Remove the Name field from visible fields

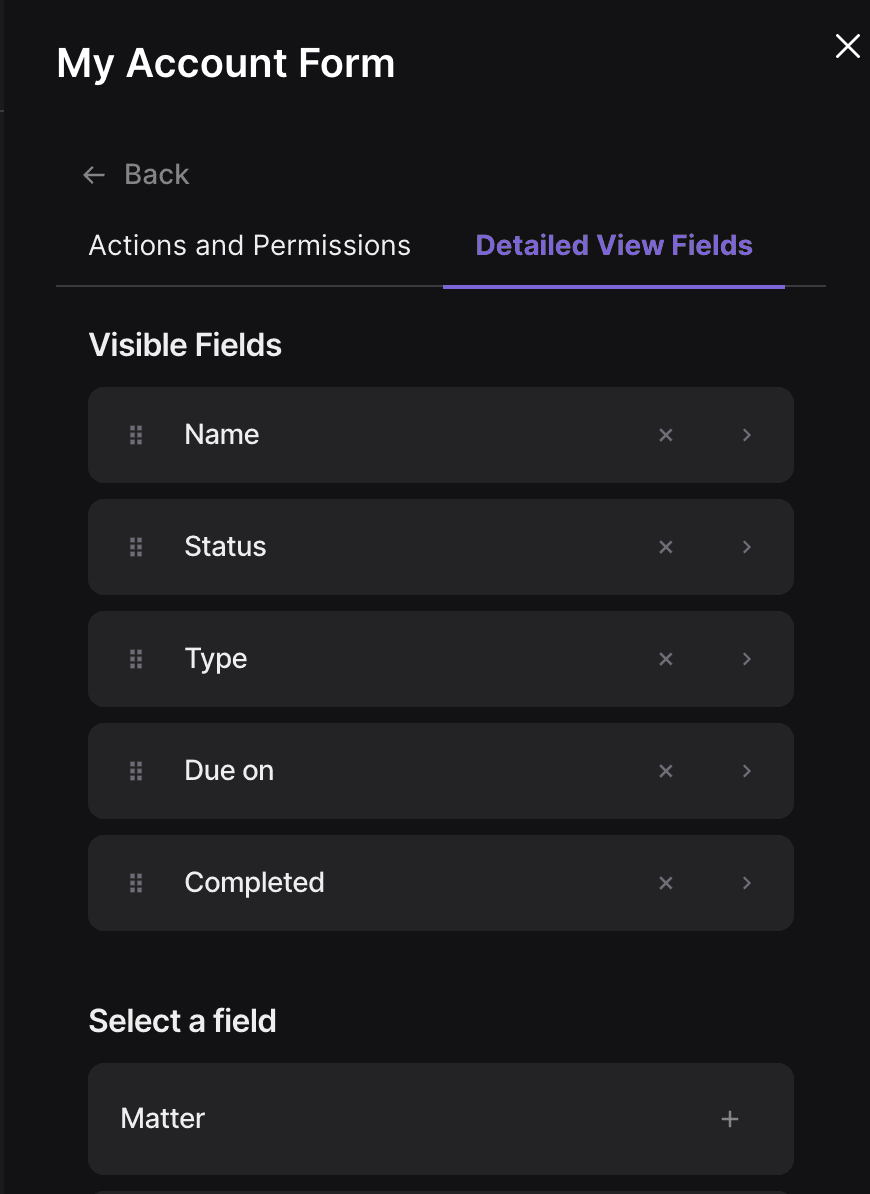[x=665, y=435]
